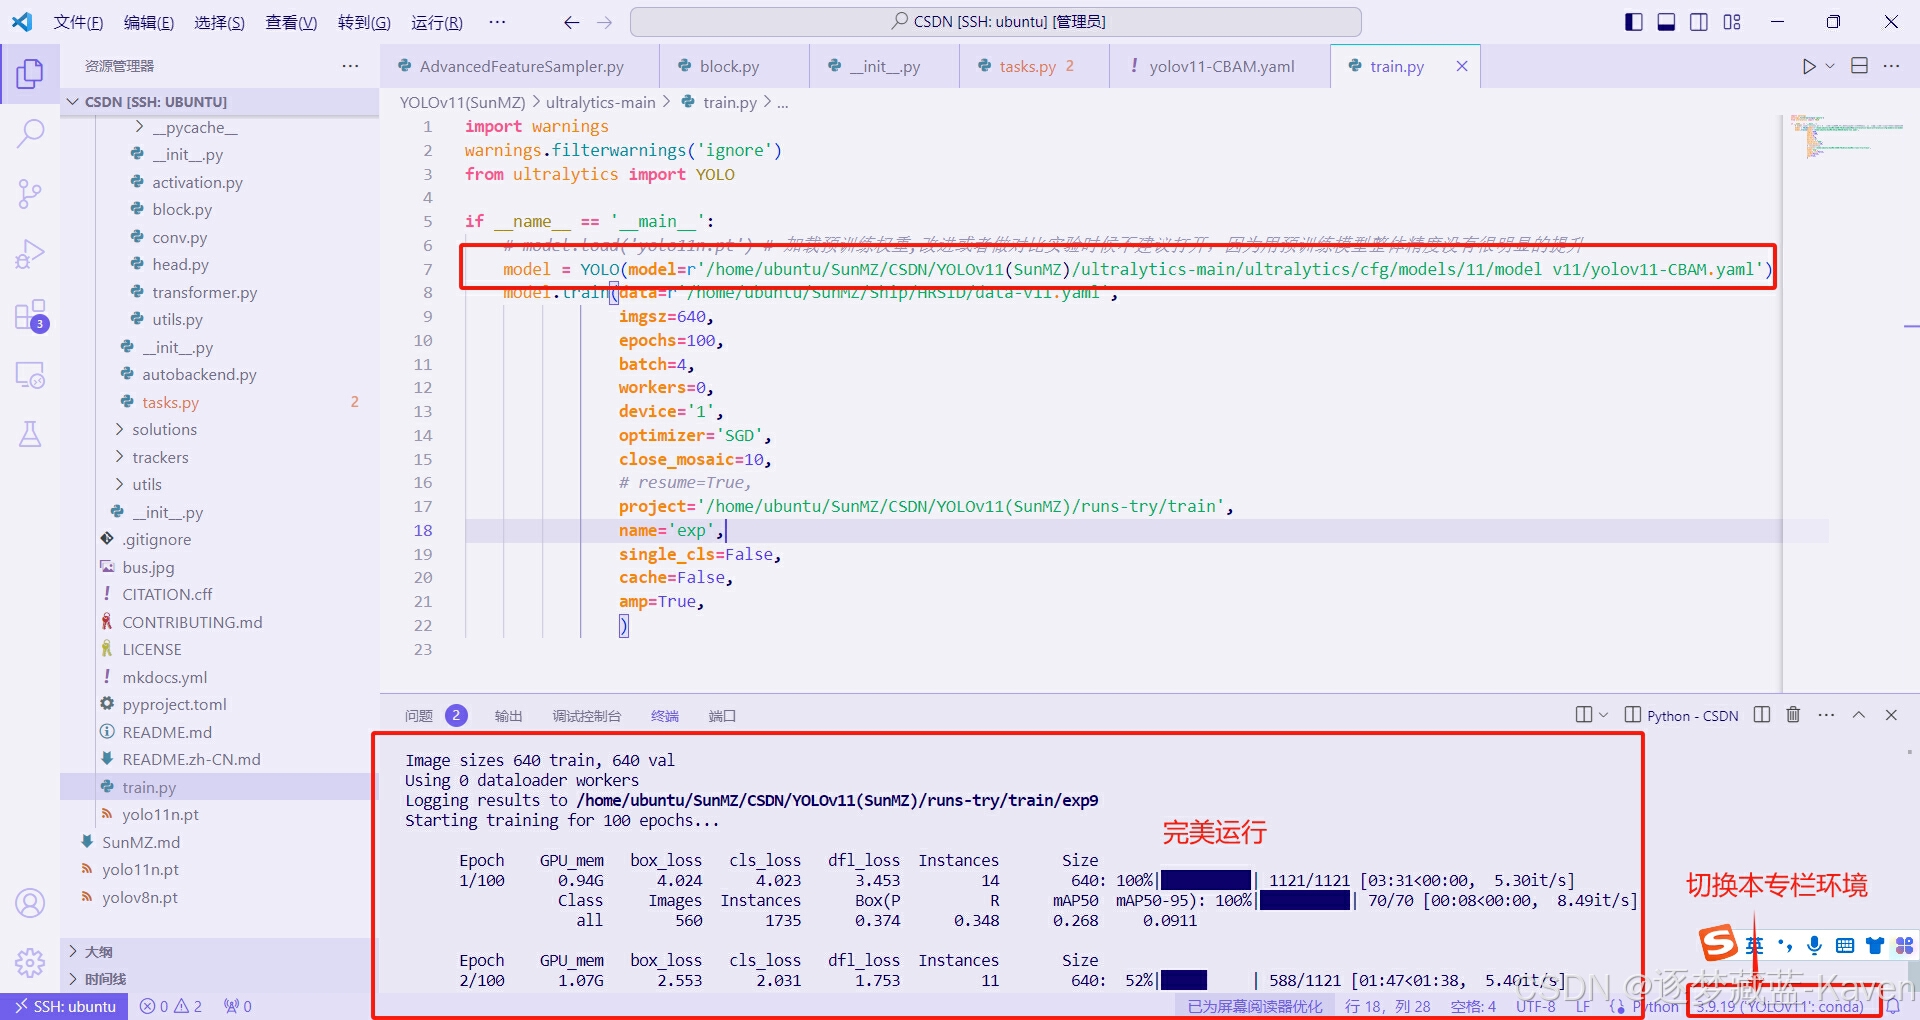Change indentation via 空格: 4 status item
Viewport: 1920px width, 1020px height.
pyautogui.click(x=1473, y=1006)
